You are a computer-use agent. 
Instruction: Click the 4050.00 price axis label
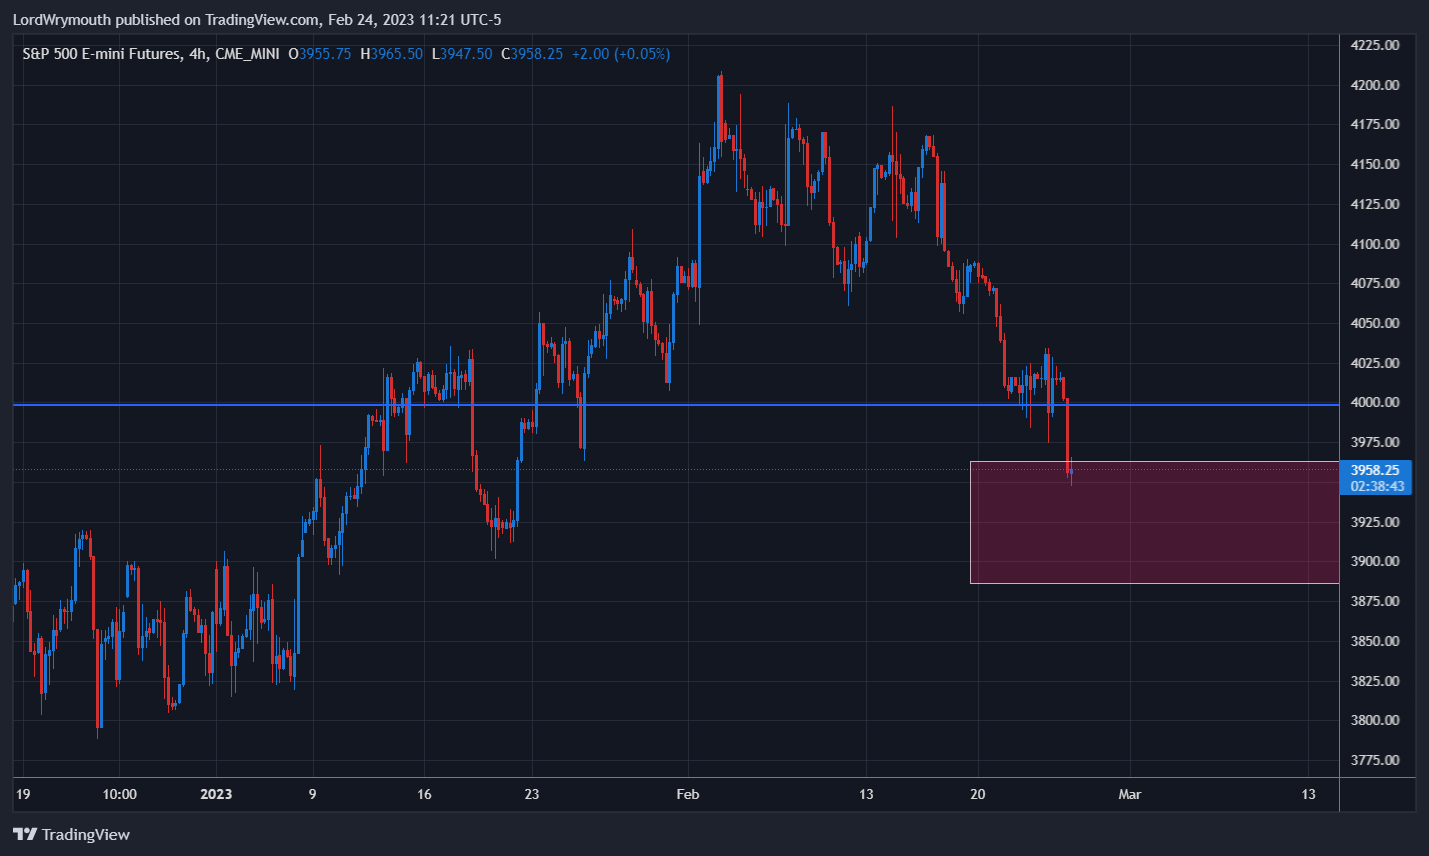[x=1375, y=323]
